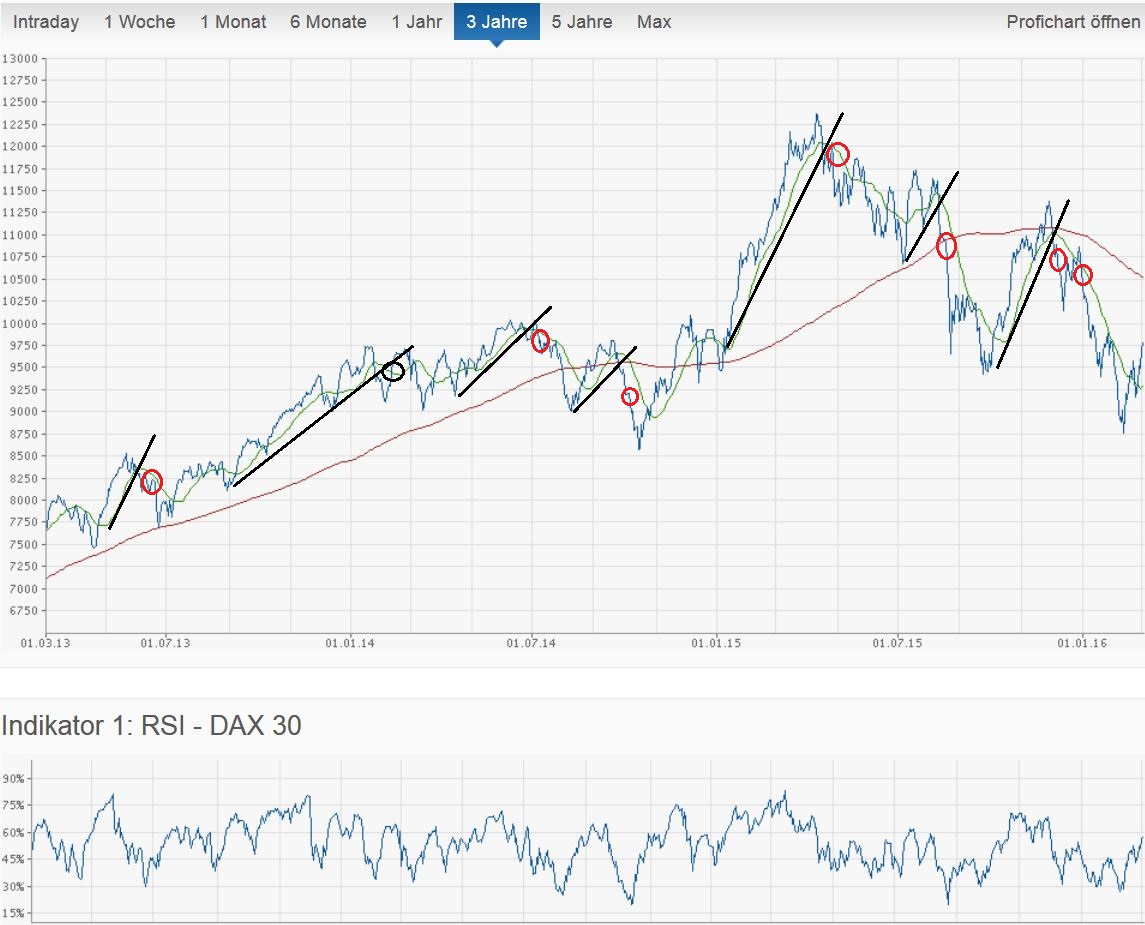Click the 9000 price axis value
The image size is (1145, 925).
(x=23, y=412)
